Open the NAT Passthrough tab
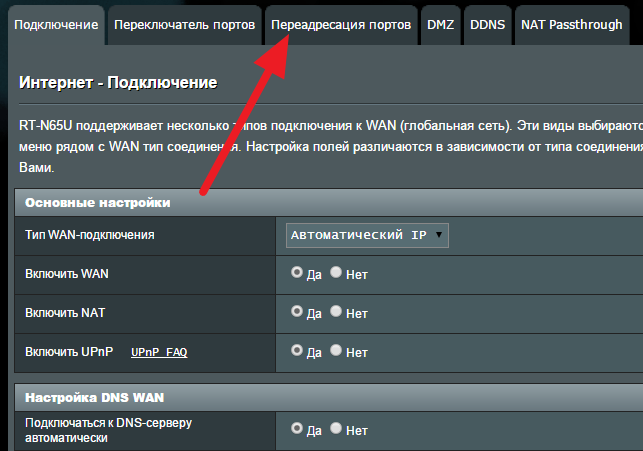 (x=571, y=24)
